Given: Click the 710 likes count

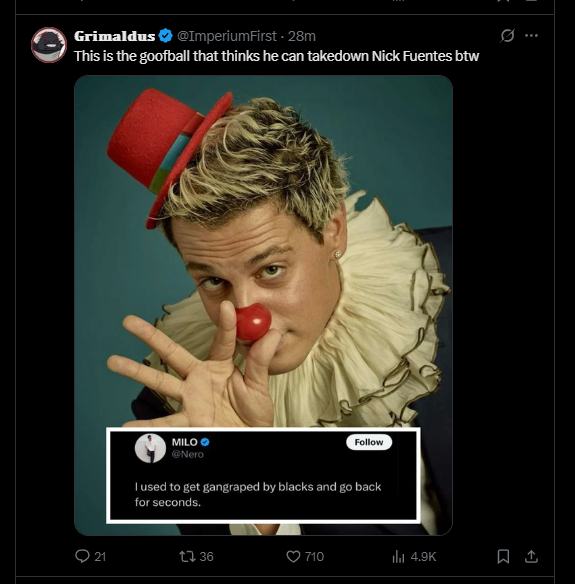Looking at the screenshot, I should click(314, 556).
